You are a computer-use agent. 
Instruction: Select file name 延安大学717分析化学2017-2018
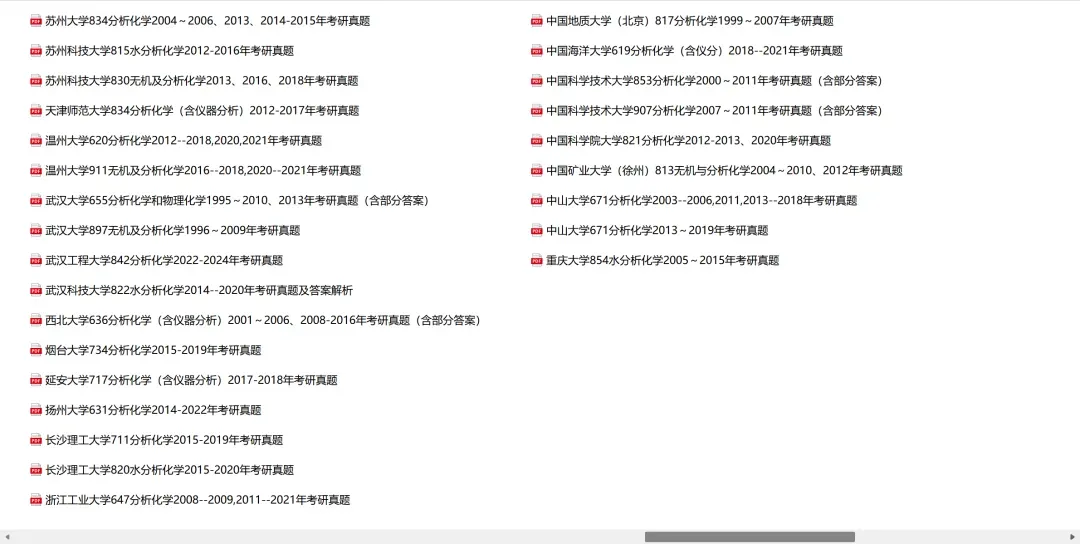[x=191, y=380]
